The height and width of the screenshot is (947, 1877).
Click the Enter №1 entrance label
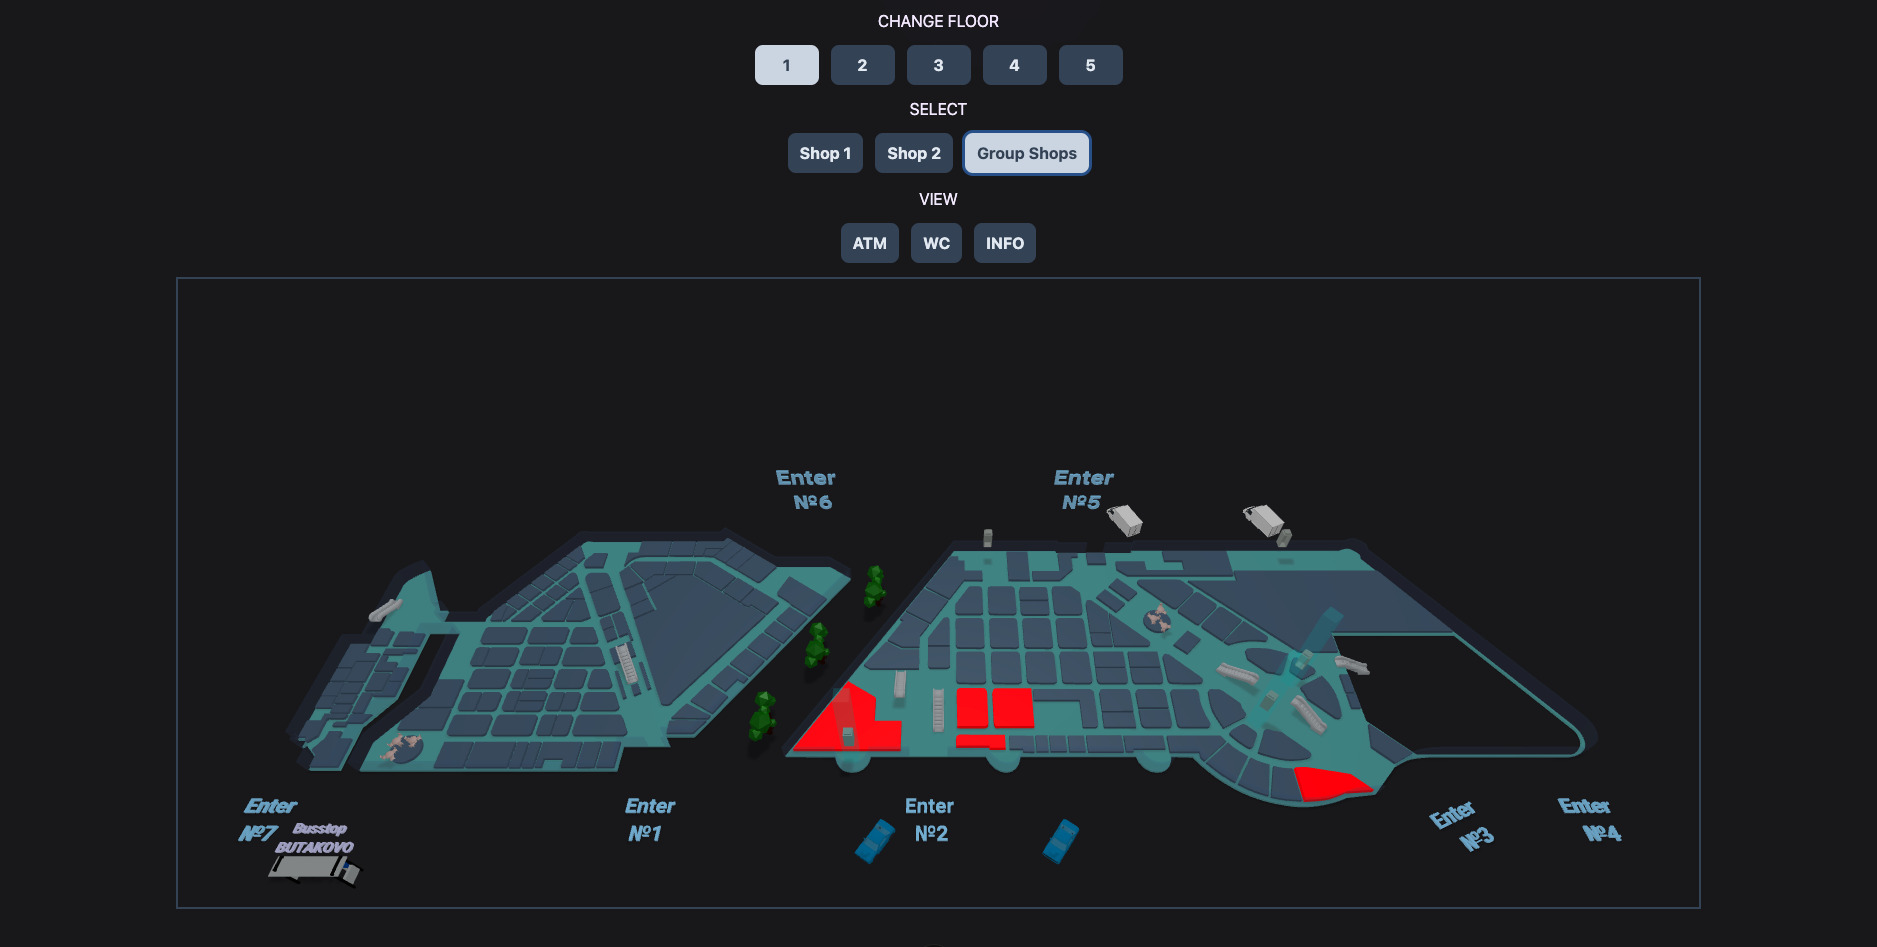click(649, 819)
